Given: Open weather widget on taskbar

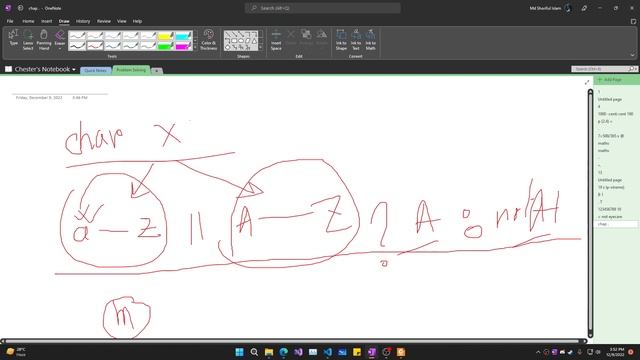Looking at the screenshot, I should tap(16, 352).
